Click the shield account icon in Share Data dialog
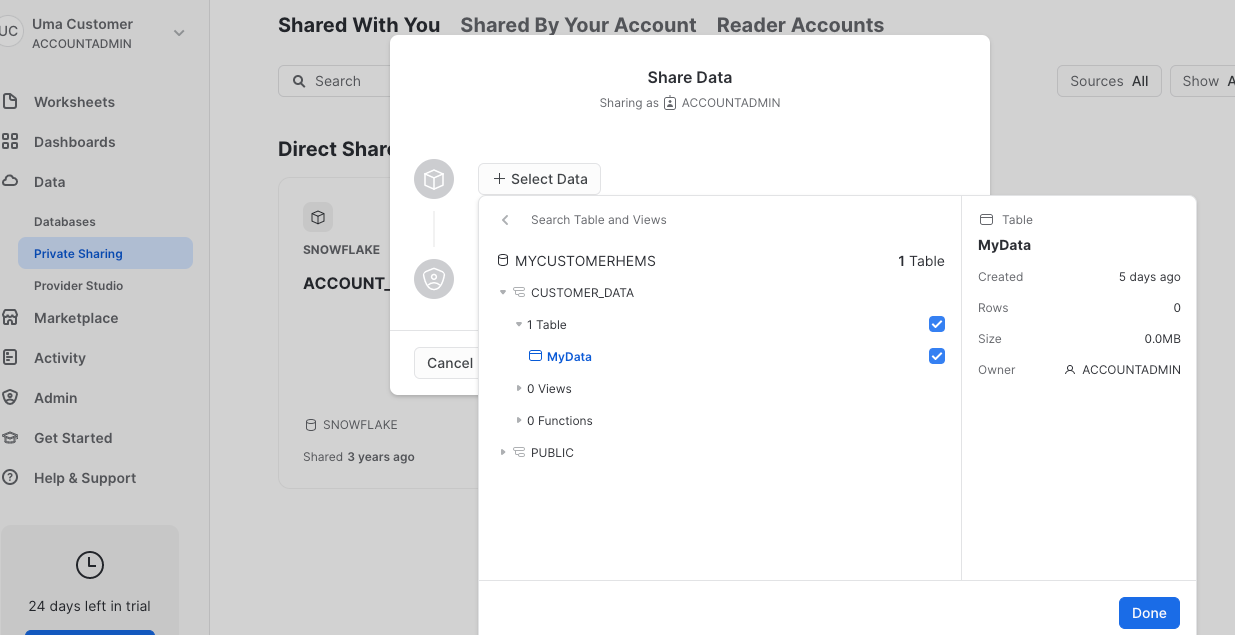This screenshot has width=1235, height=635. point(434,279)
